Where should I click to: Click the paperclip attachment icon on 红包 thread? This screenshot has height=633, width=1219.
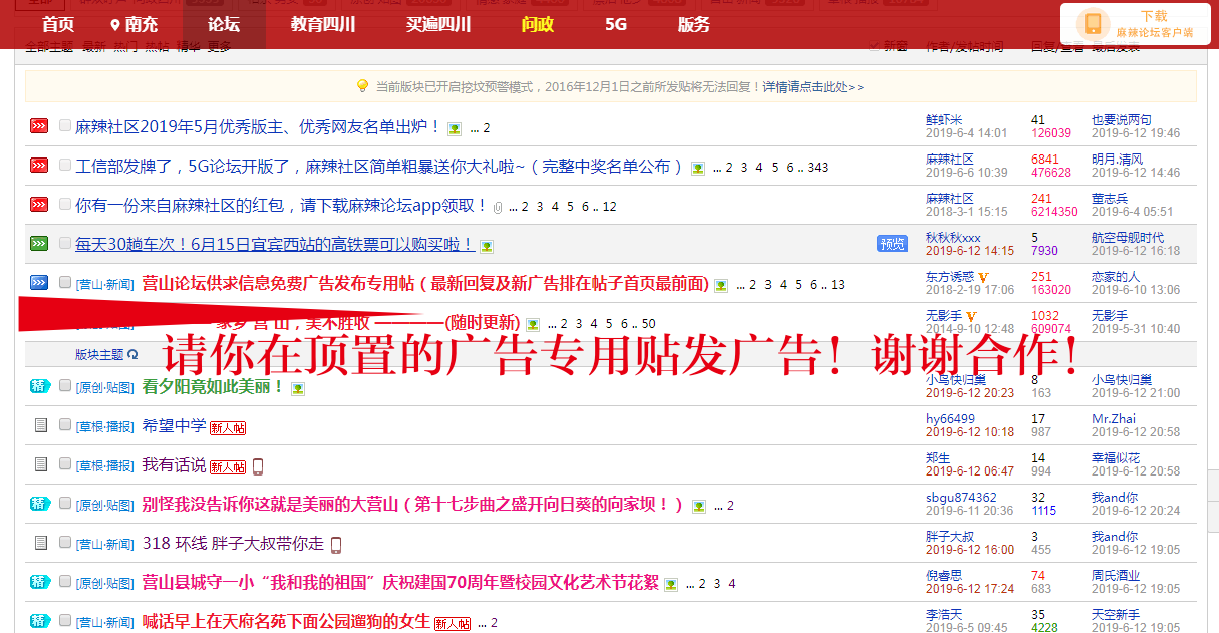[x=498, y=207]
